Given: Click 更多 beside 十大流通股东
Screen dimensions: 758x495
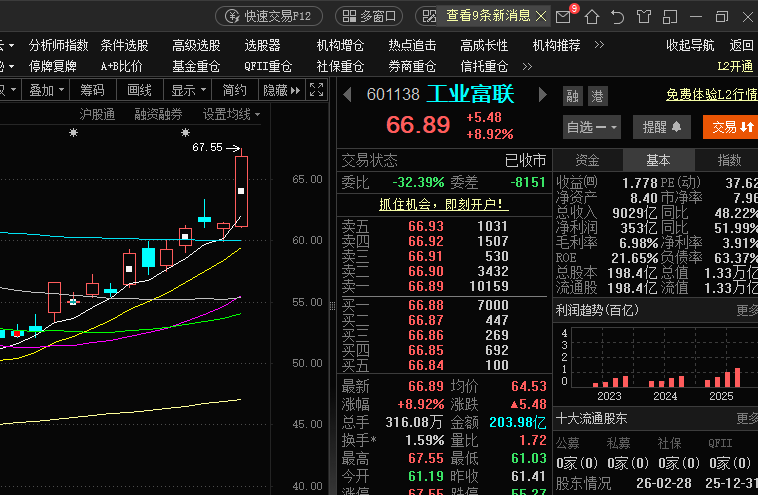Looking at the screenshot, I should pyautogui.click(x=747, y=419).
